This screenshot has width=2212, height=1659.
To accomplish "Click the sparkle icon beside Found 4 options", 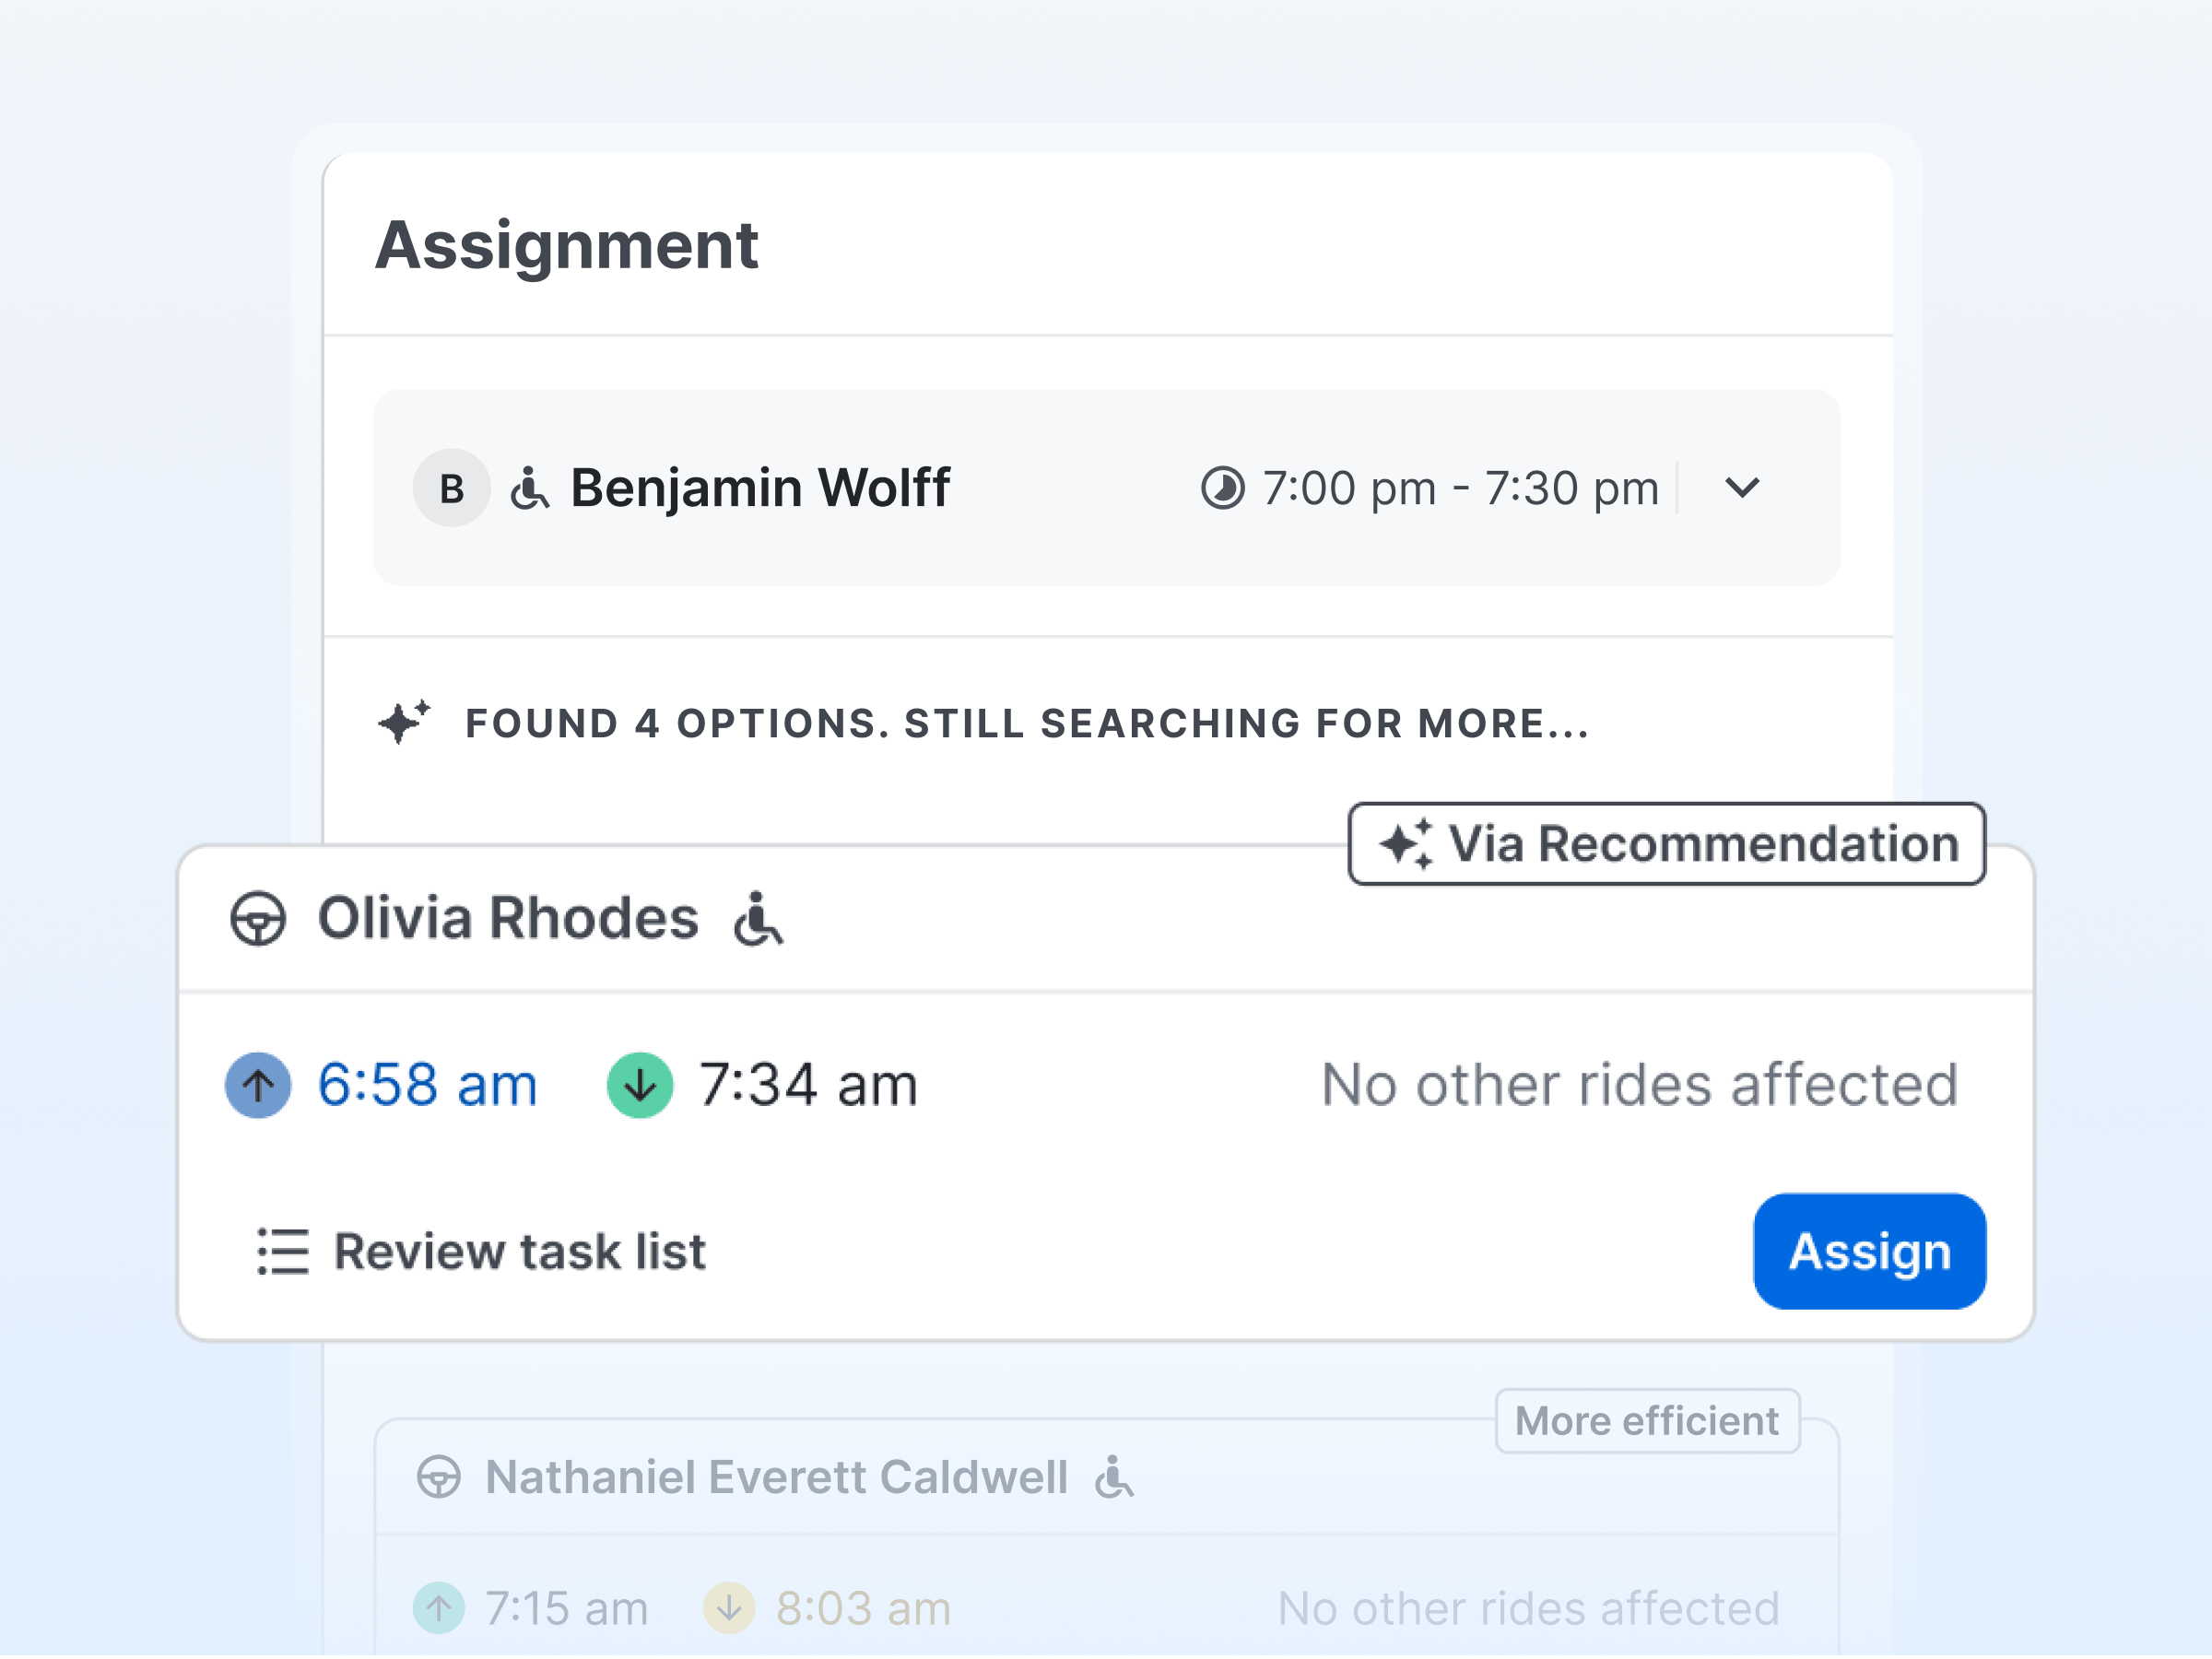I will coord(404,722).
